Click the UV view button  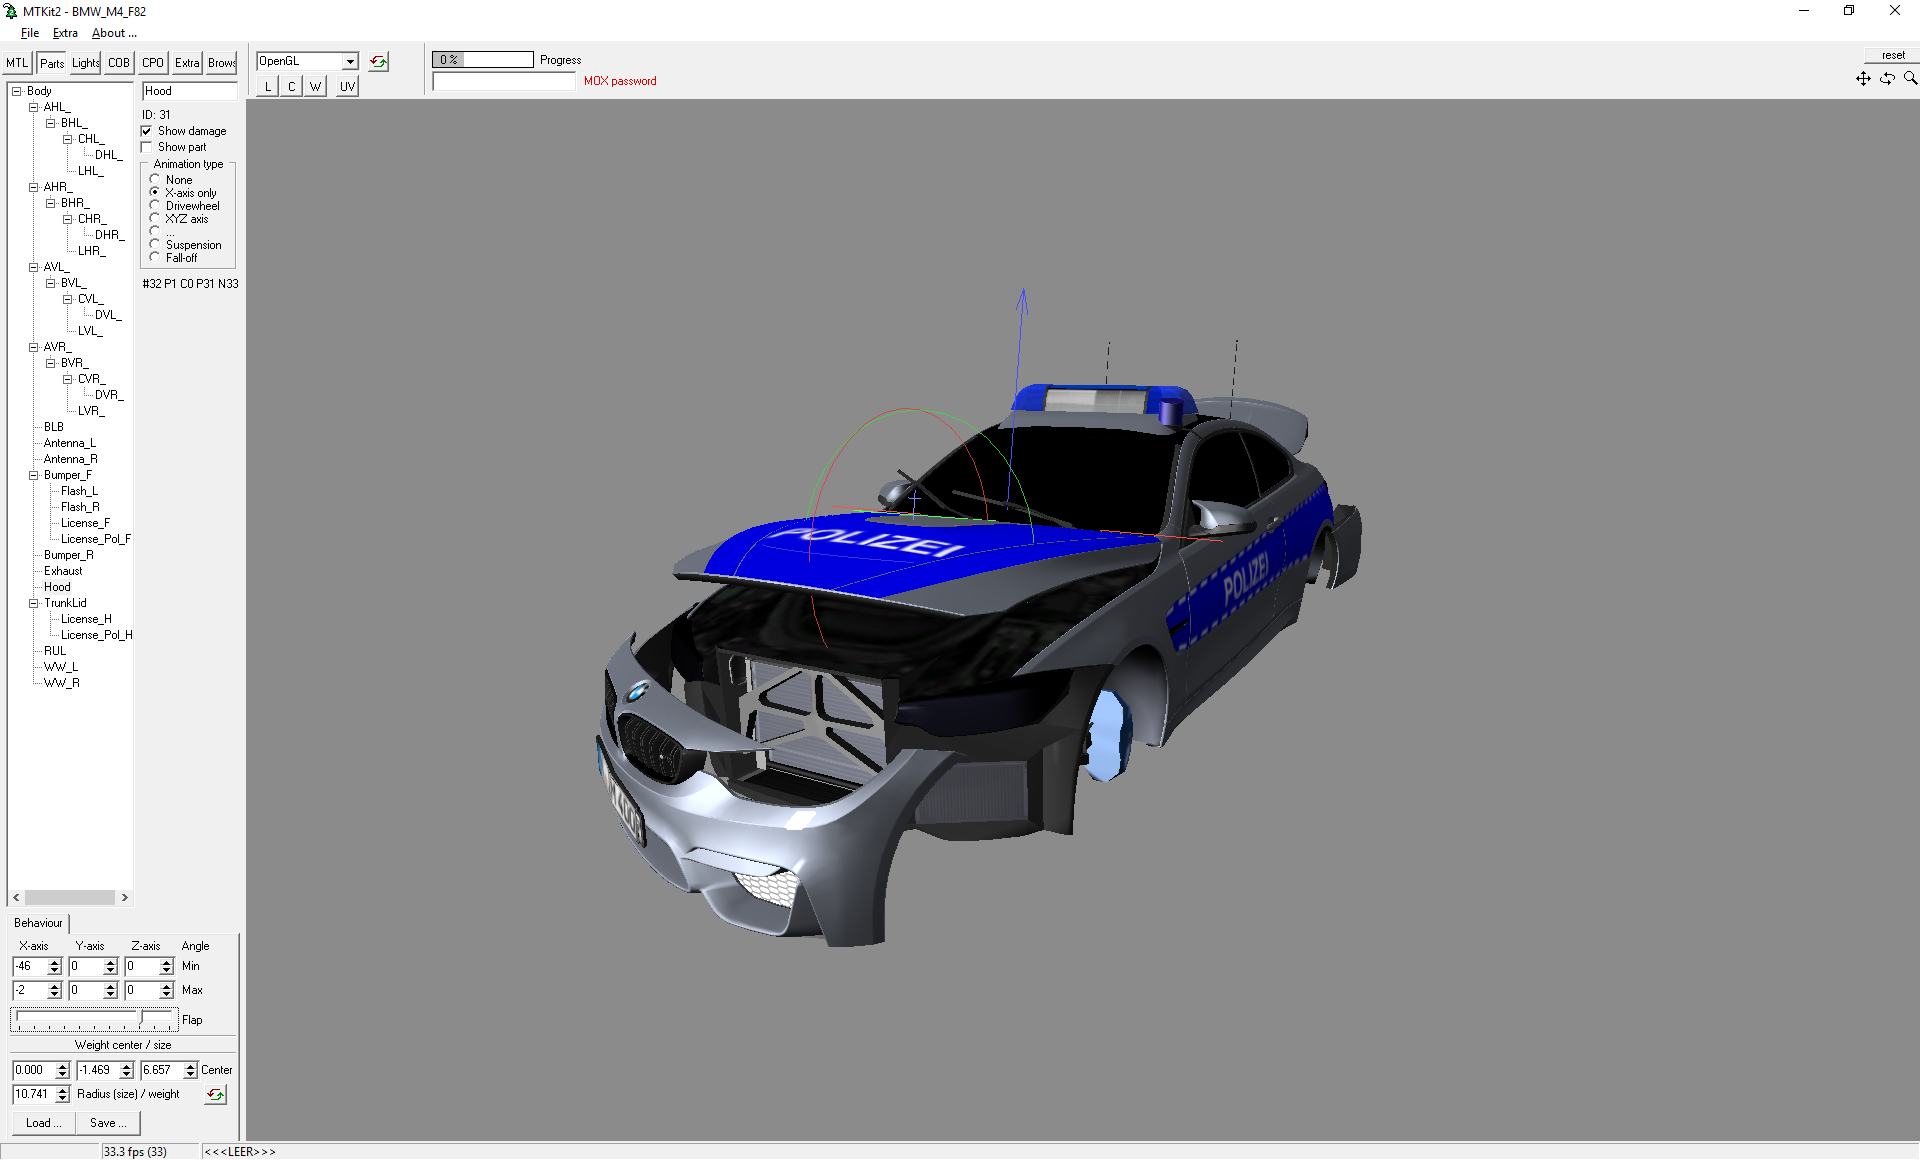(347, 87)
